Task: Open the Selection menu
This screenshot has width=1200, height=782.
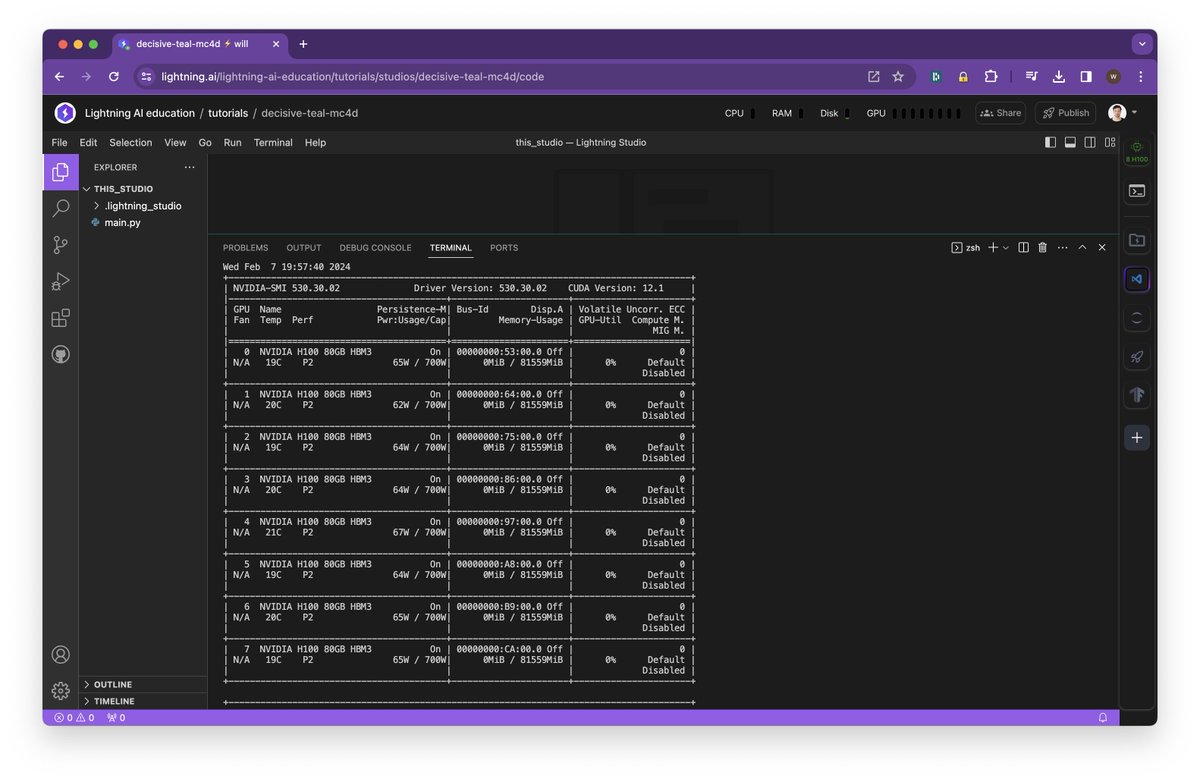Action: (131, 142)
